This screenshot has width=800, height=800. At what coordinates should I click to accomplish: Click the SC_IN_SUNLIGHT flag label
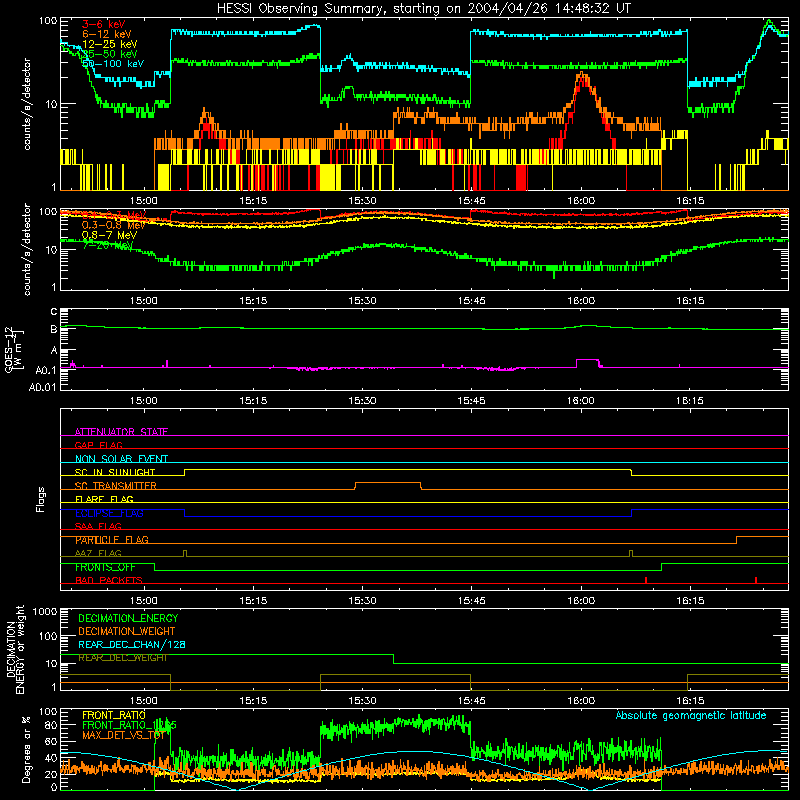coord(115,472)
